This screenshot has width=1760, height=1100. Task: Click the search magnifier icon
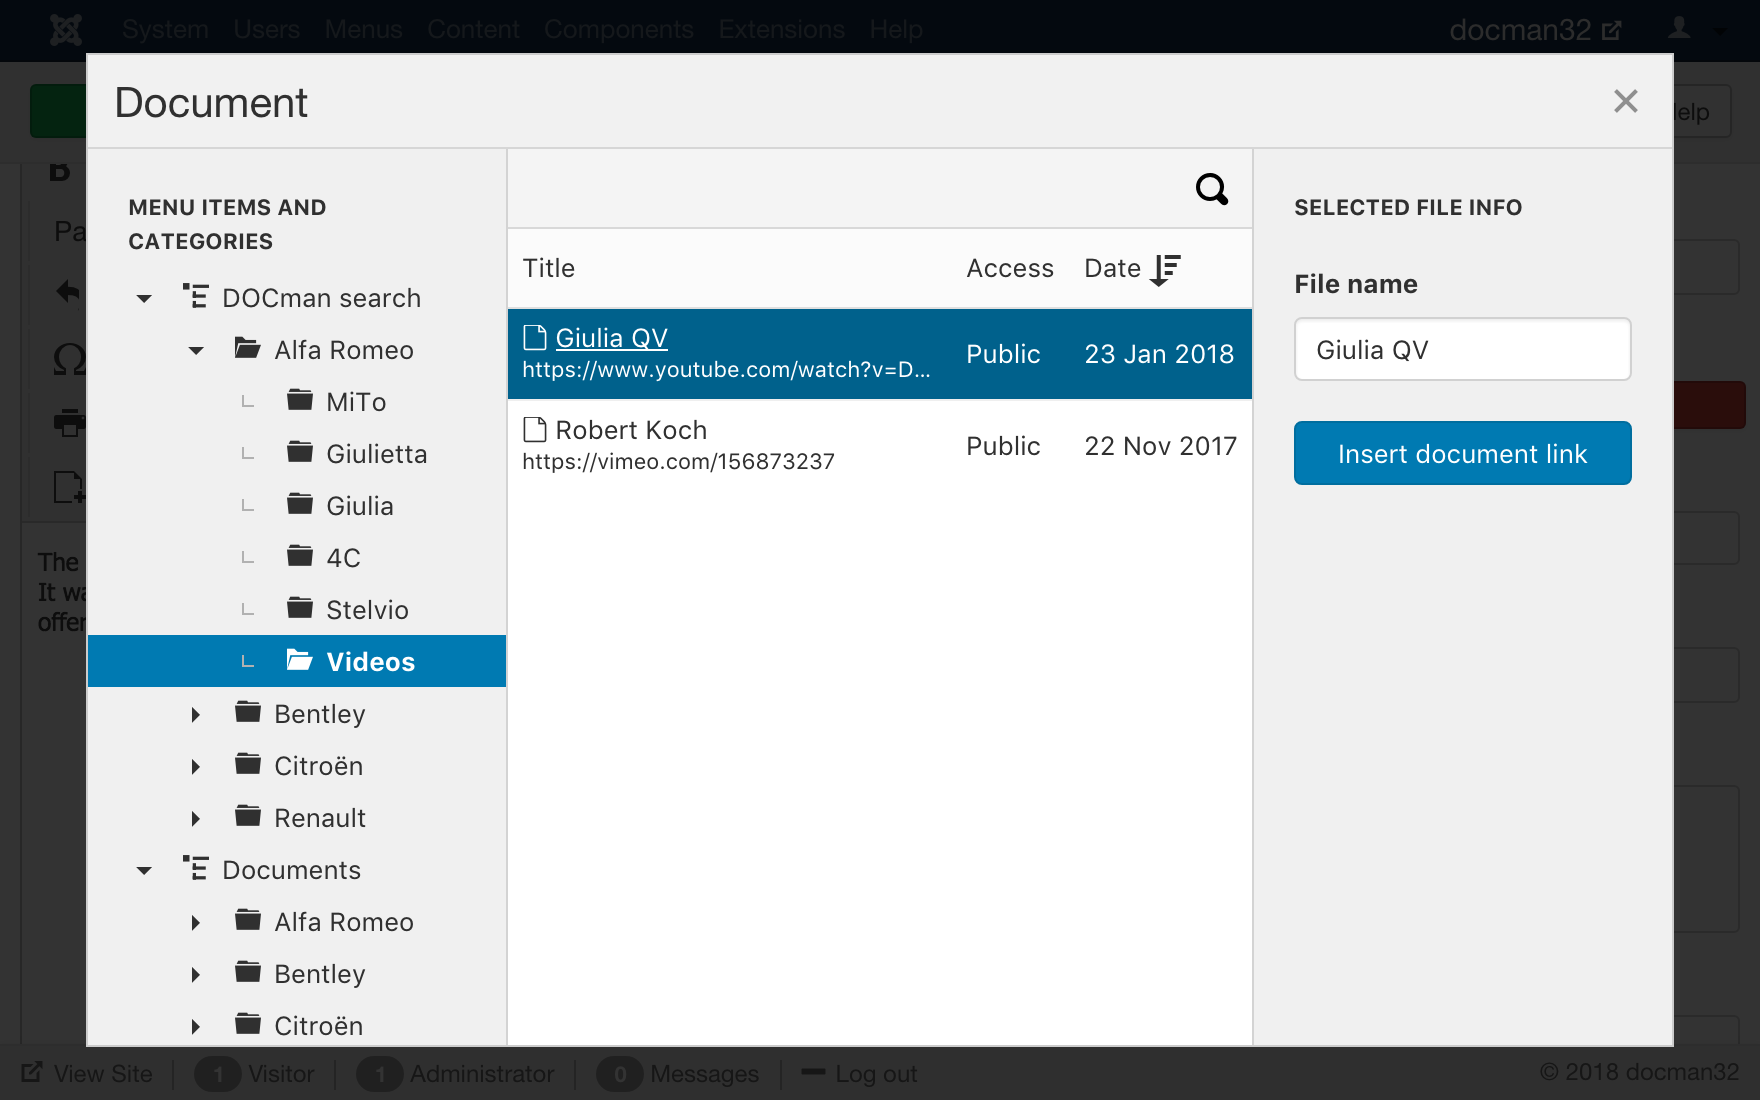point(1211,189)
